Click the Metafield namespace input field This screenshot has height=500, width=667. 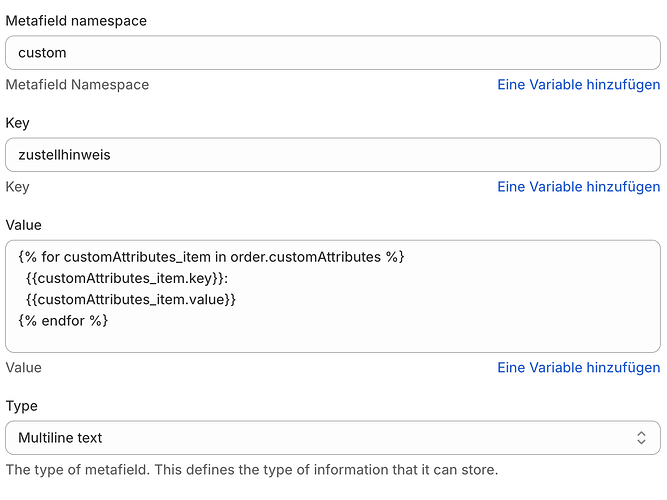point(332,53)
